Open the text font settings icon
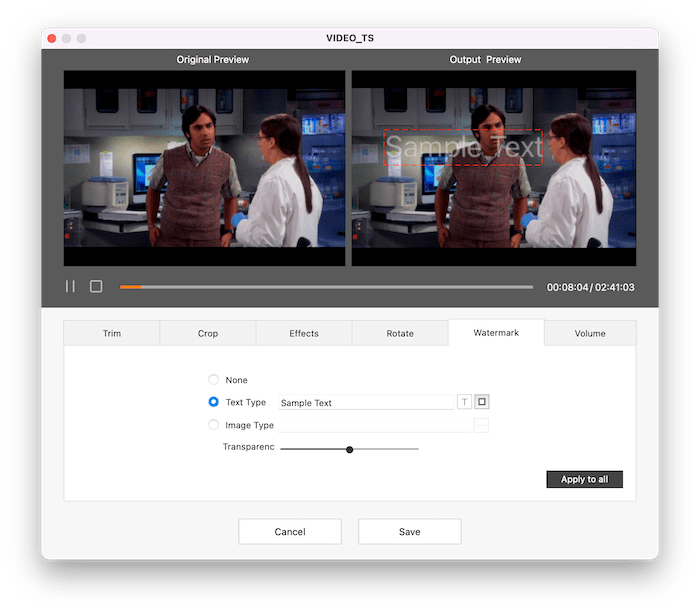The image size is (700, 614). tap(464, 402)
